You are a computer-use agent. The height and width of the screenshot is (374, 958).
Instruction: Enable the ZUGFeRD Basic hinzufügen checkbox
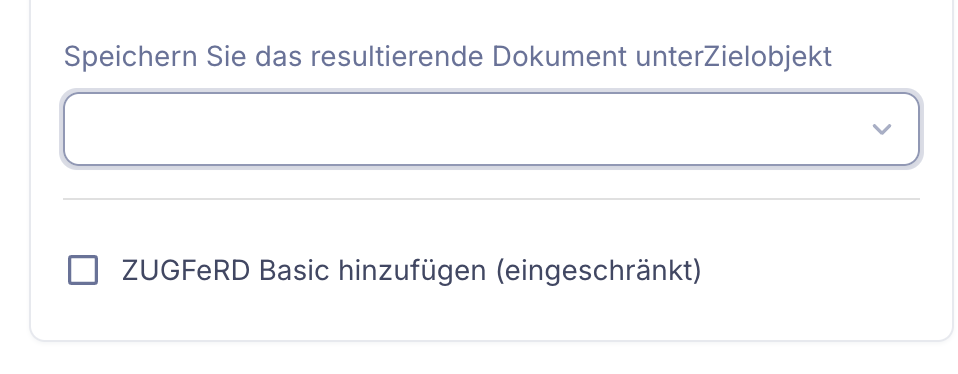click(x=83, y=270)
